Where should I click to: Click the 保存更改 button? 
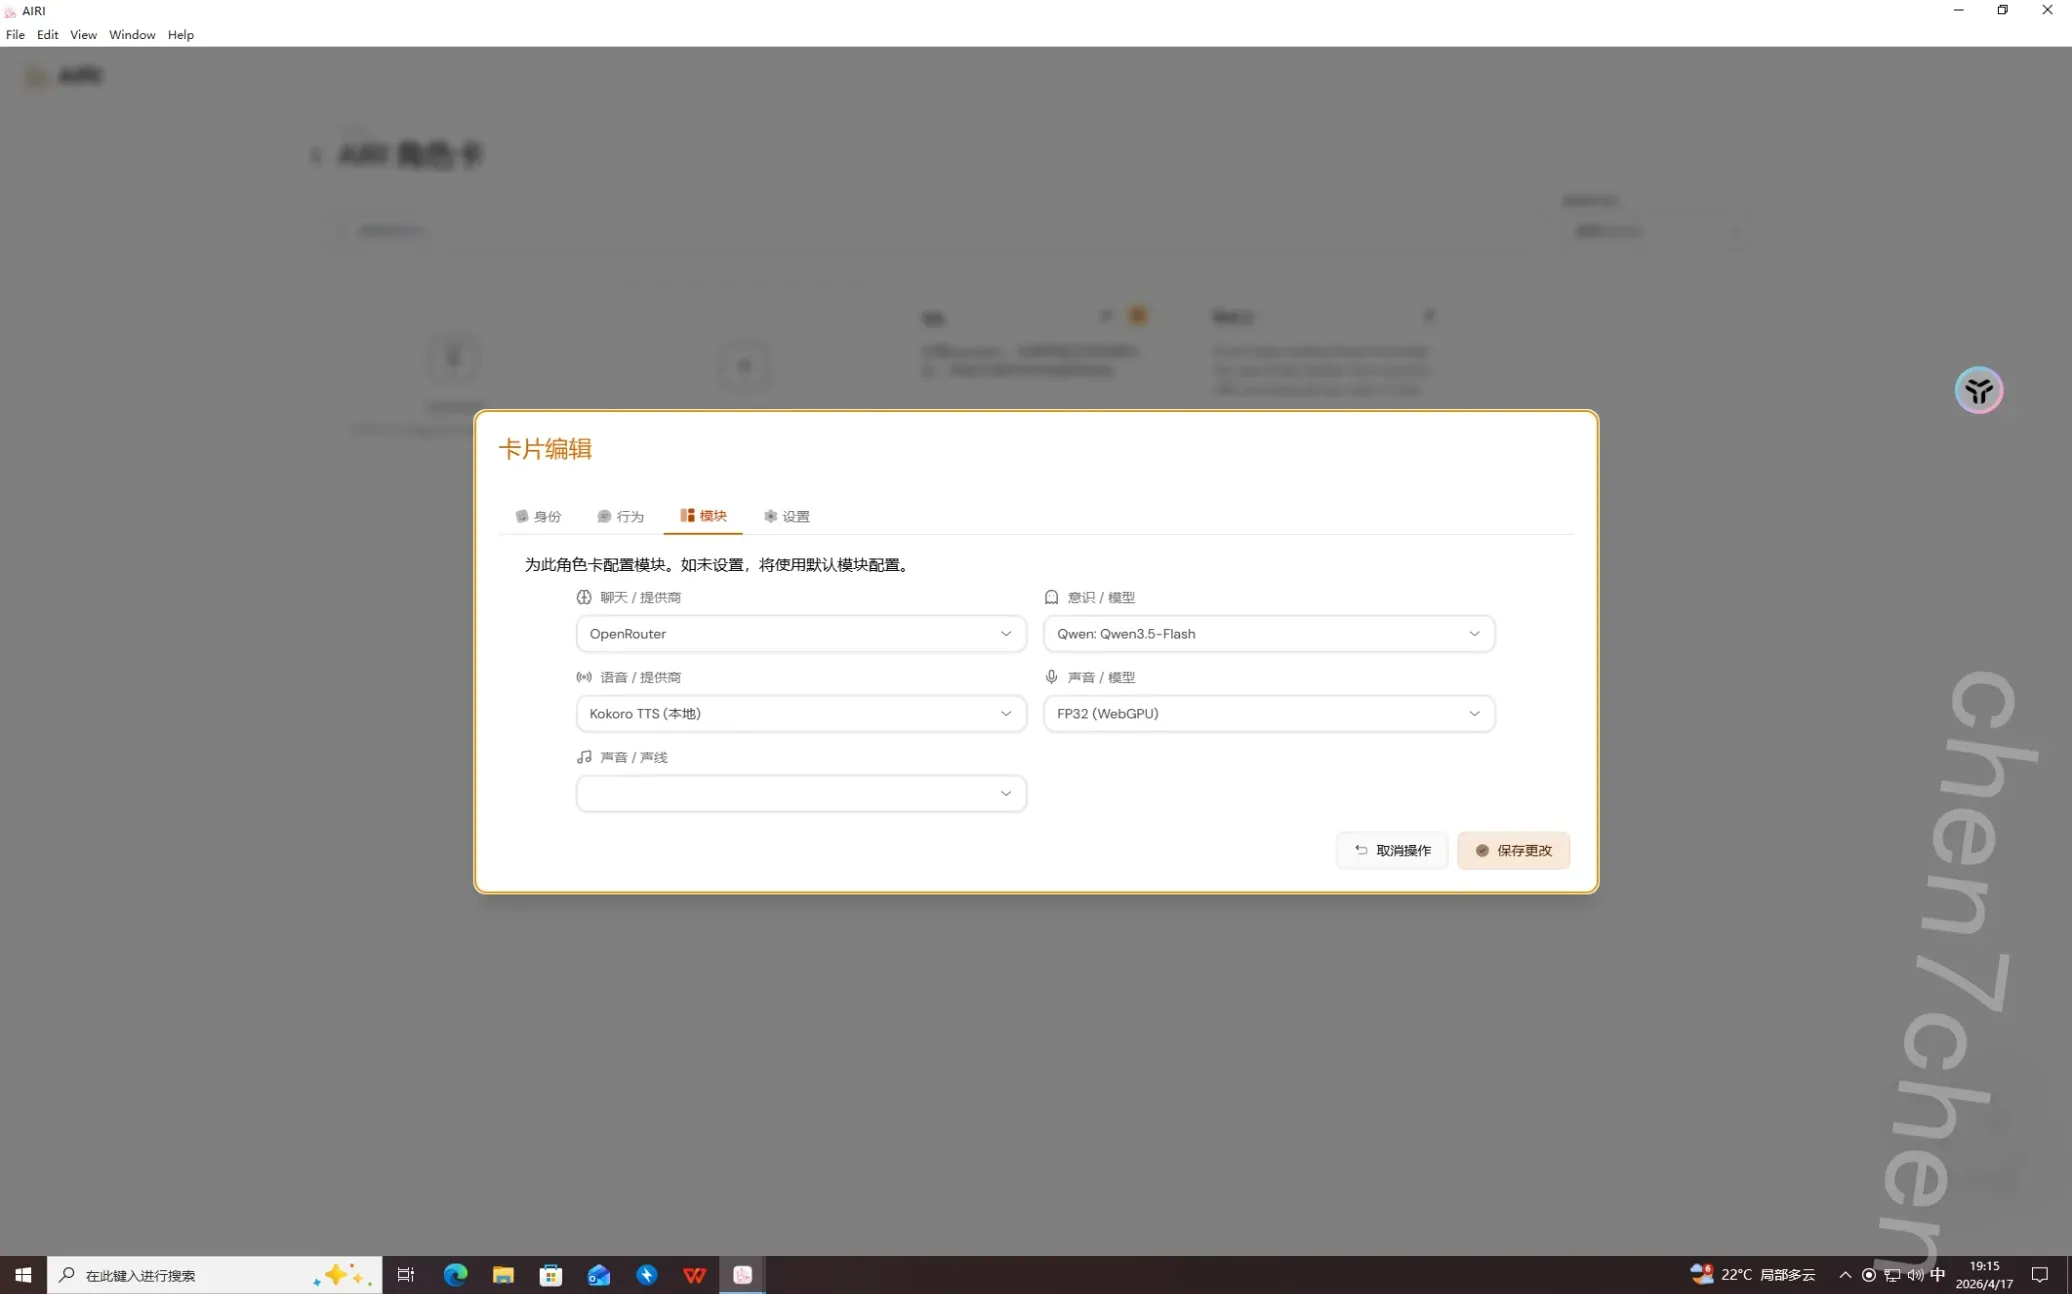[x=1513, y=850]
